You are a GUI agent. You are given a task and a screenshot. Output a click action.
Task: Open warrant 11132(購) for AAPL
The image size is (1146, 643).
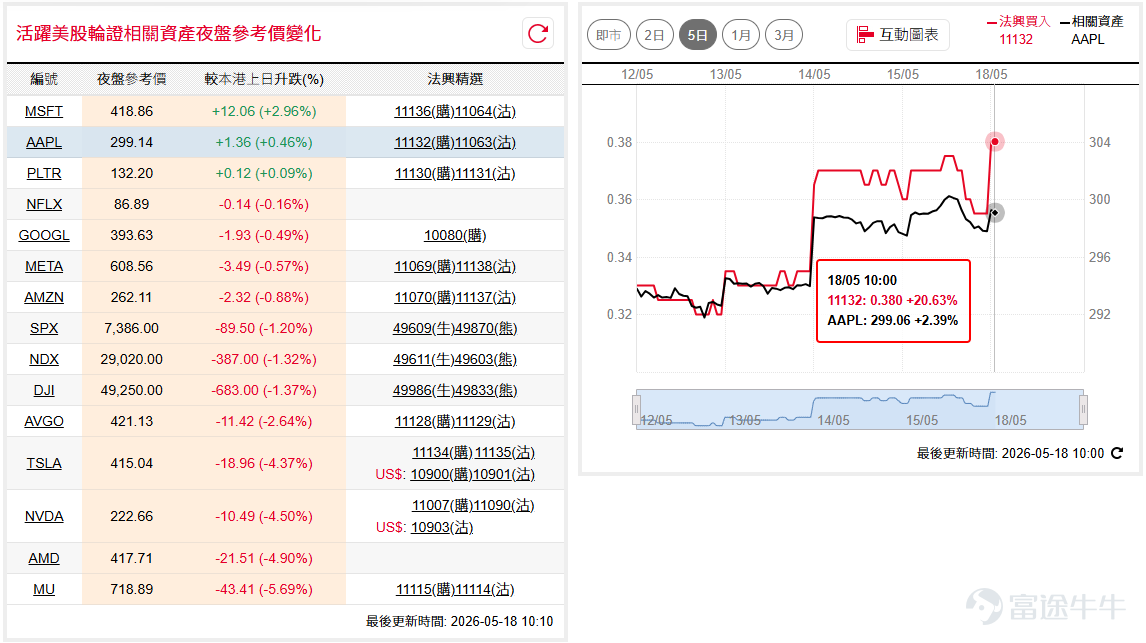coord(424,142)
